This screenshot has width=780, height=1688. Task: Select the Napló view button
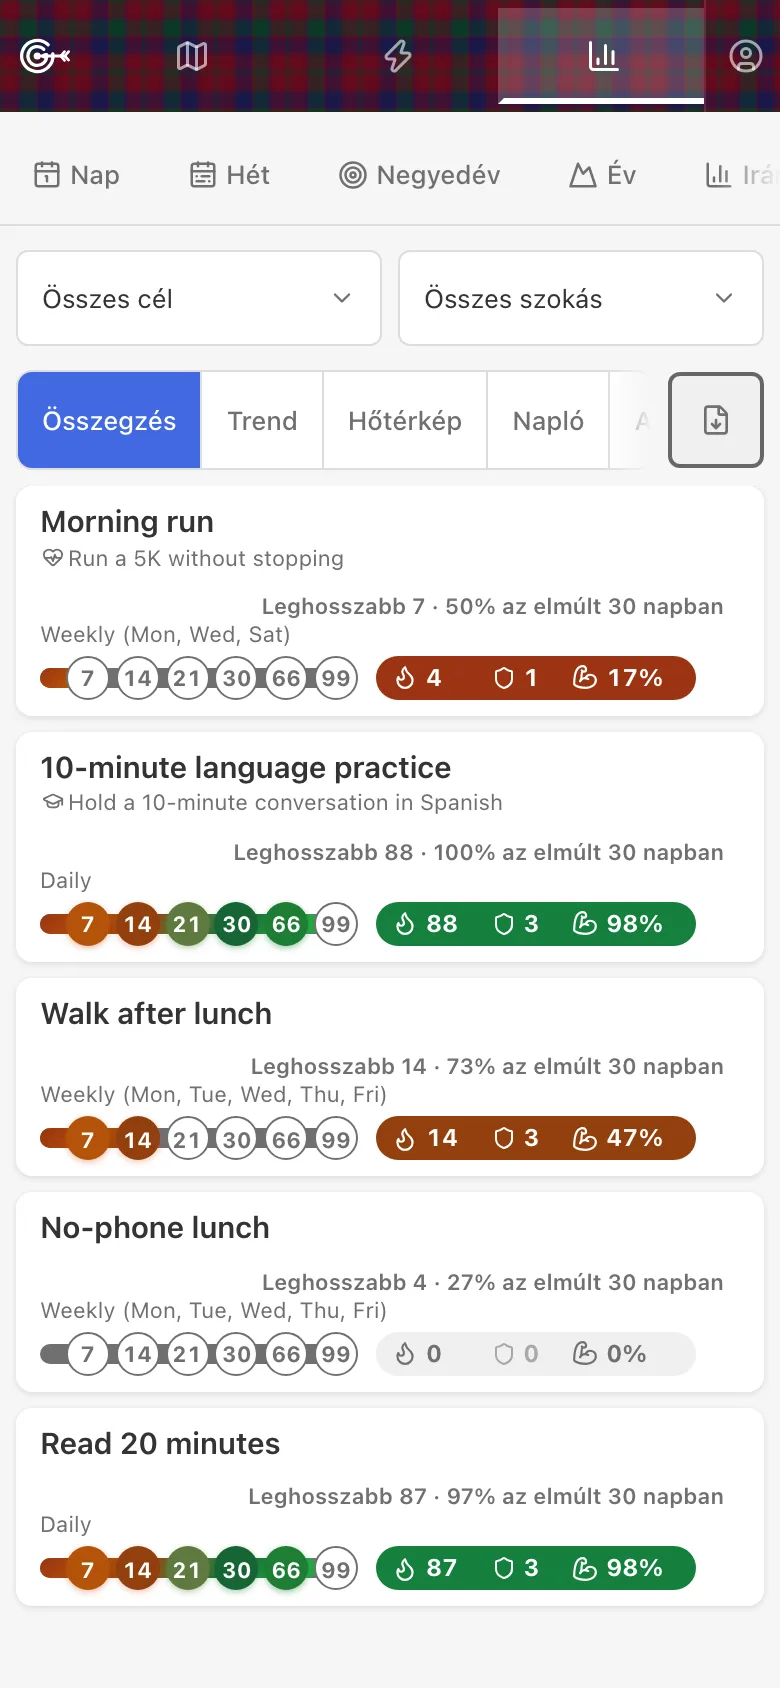(x=548, y=420)
